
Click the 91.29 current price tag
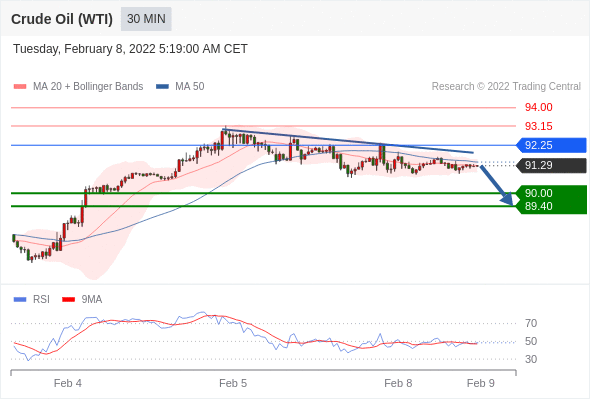pos(550,165)
